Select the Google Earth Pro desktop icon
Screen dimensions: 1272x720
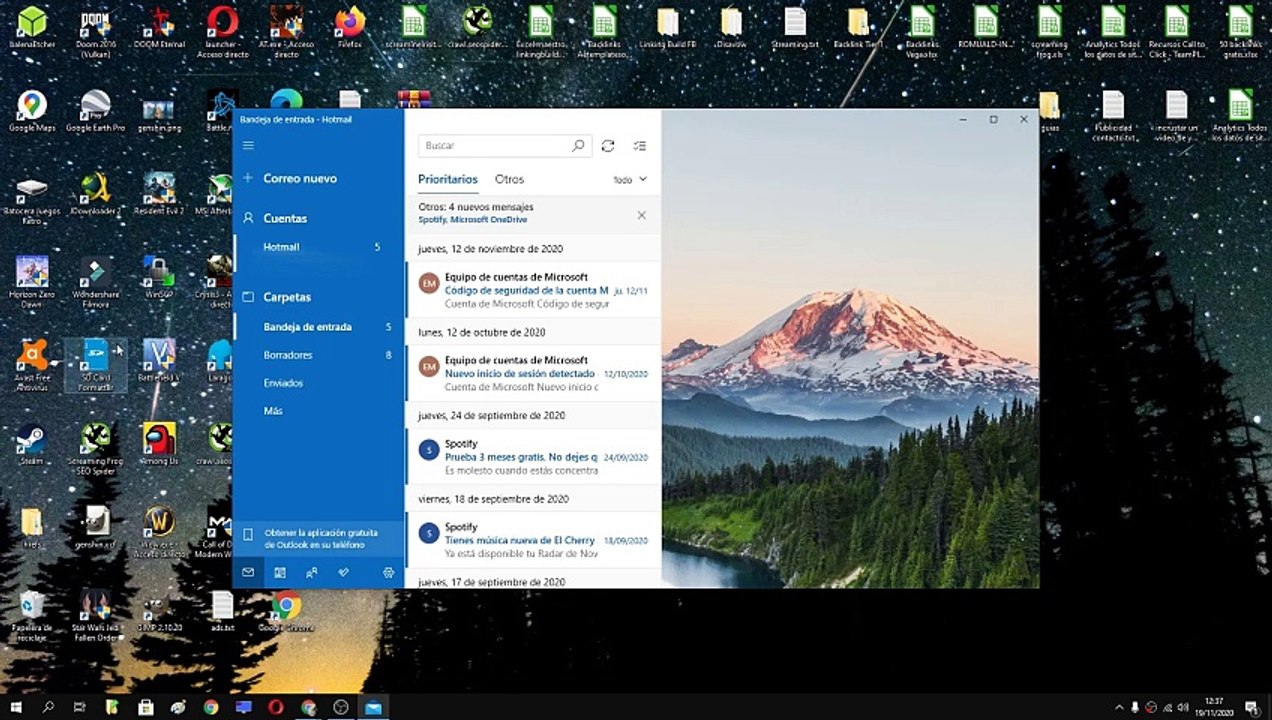click(x=95, y=111)
